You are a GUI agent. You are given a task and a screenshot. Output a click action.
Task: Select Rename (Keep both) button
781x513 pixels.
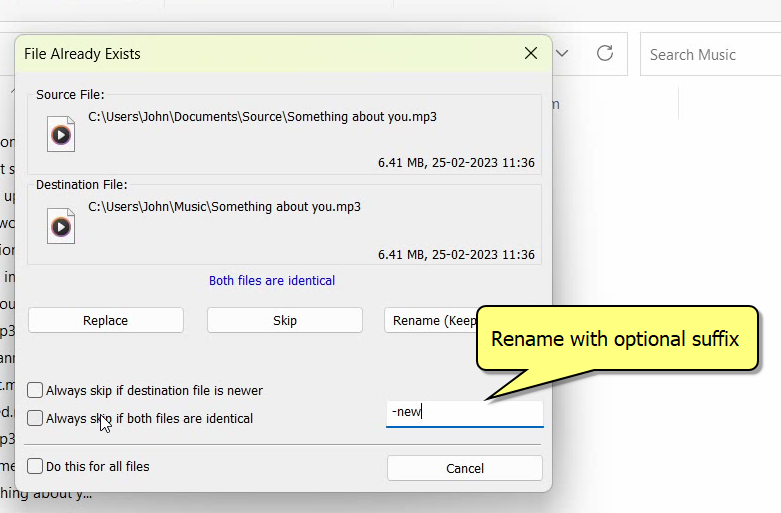click(431, 320)
